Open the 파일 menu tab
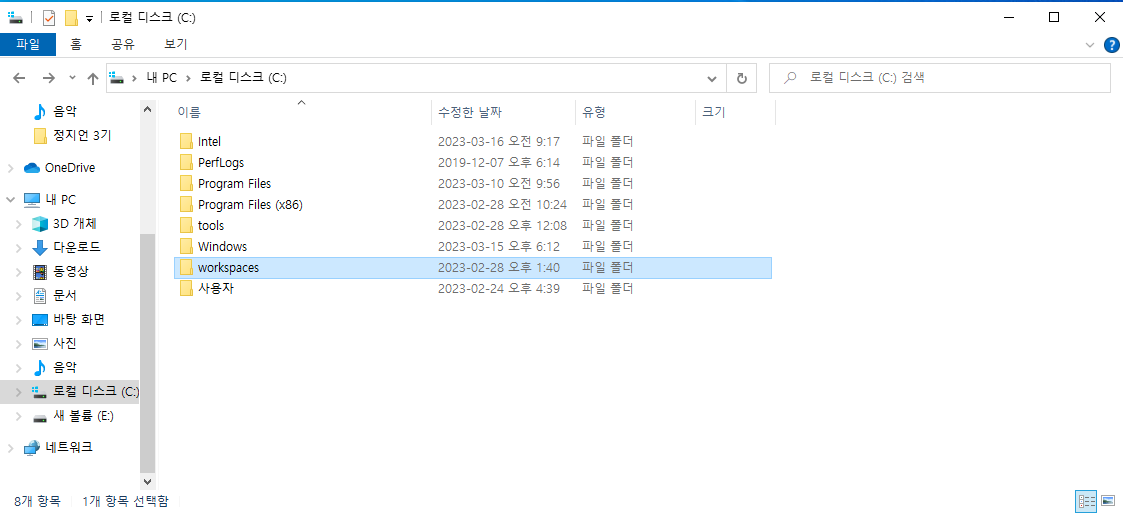Viewport: 1123px width, 513px height. (x=28, y=44)
